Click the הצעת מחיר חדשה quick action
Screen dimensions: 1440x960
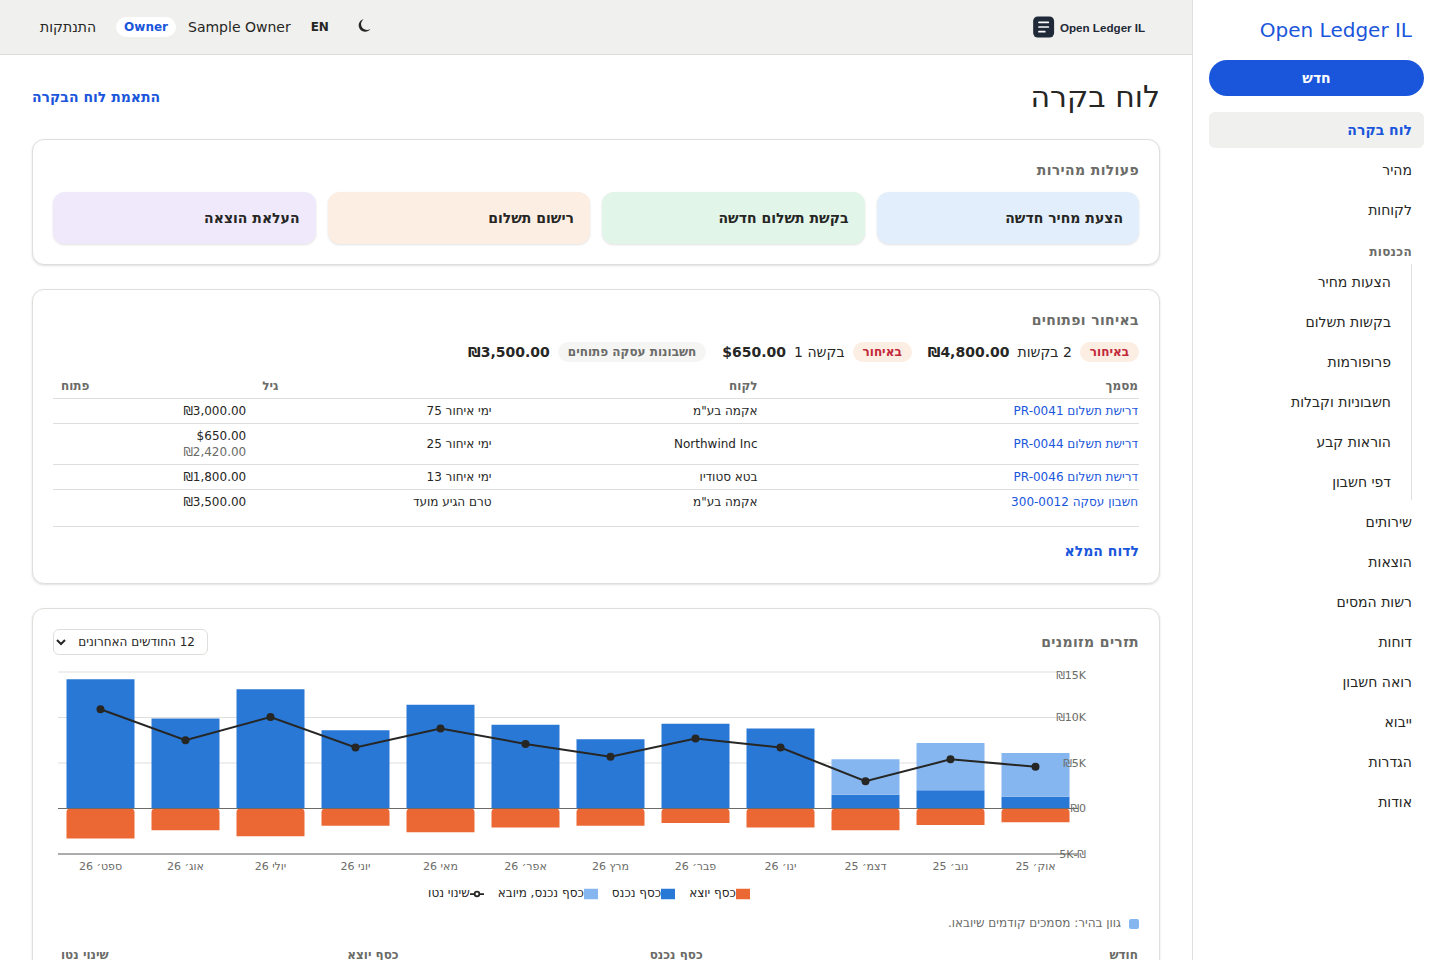point(1008,218)
